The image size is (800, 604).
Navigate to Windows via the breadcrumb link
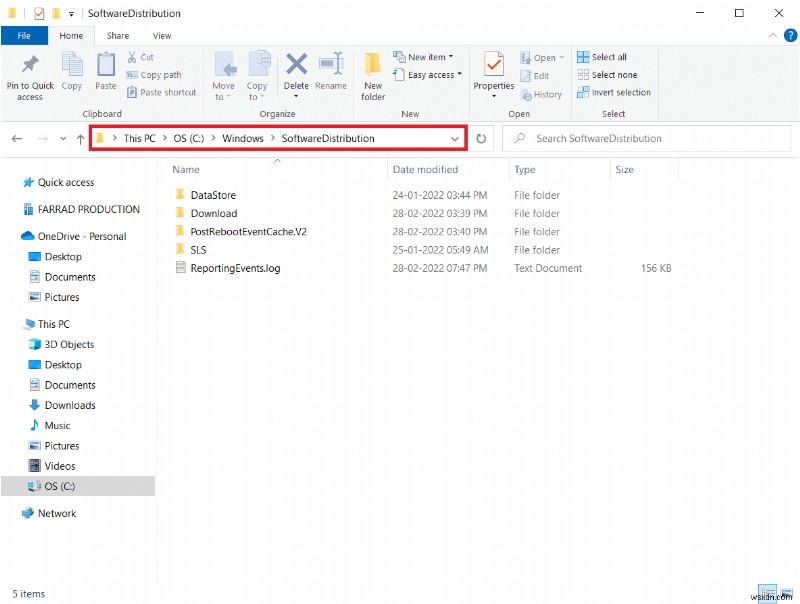(x=242, y=138)
